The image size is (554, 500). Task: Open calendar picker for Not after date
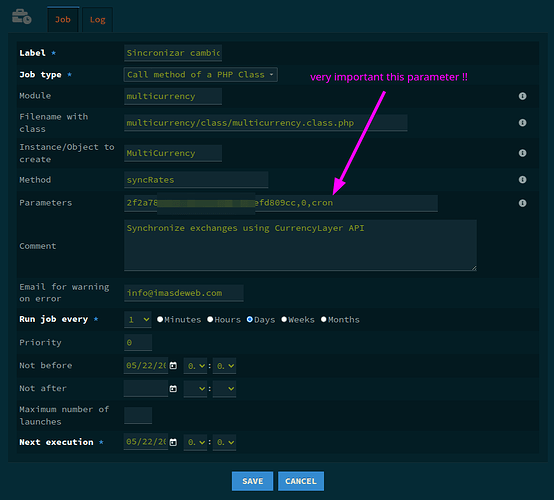click(173, 389)
